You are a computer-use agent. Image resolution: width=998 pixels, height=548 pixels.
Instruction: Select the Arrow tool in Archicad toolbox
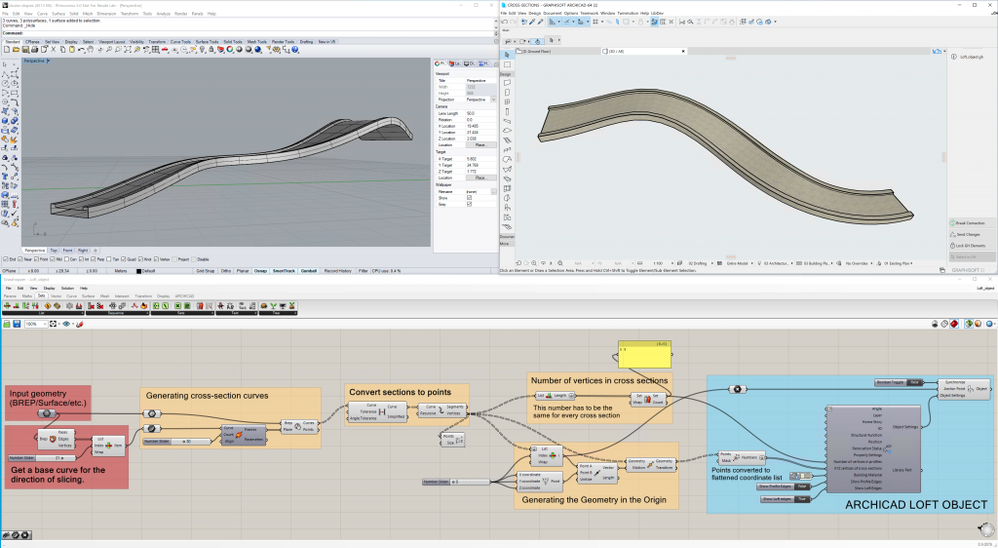(507, 55)
